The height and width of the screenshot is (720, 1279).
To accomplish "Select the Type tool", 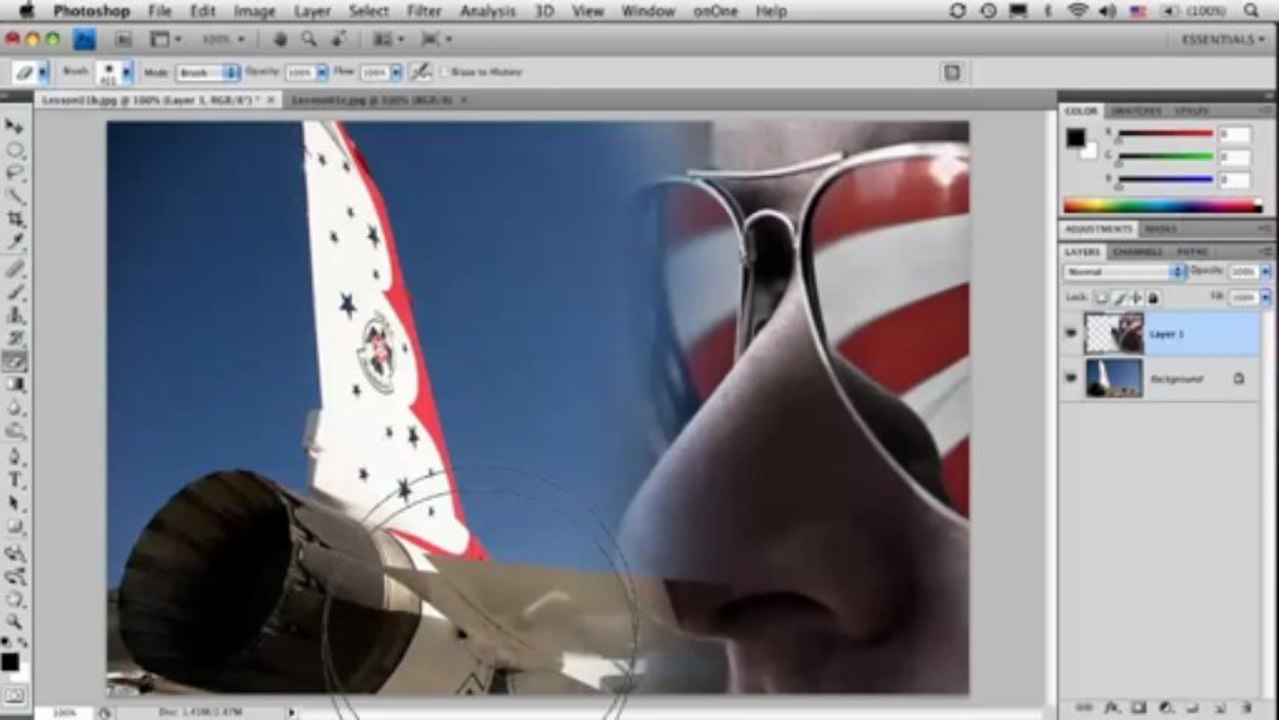I will [x=14, y=481].
